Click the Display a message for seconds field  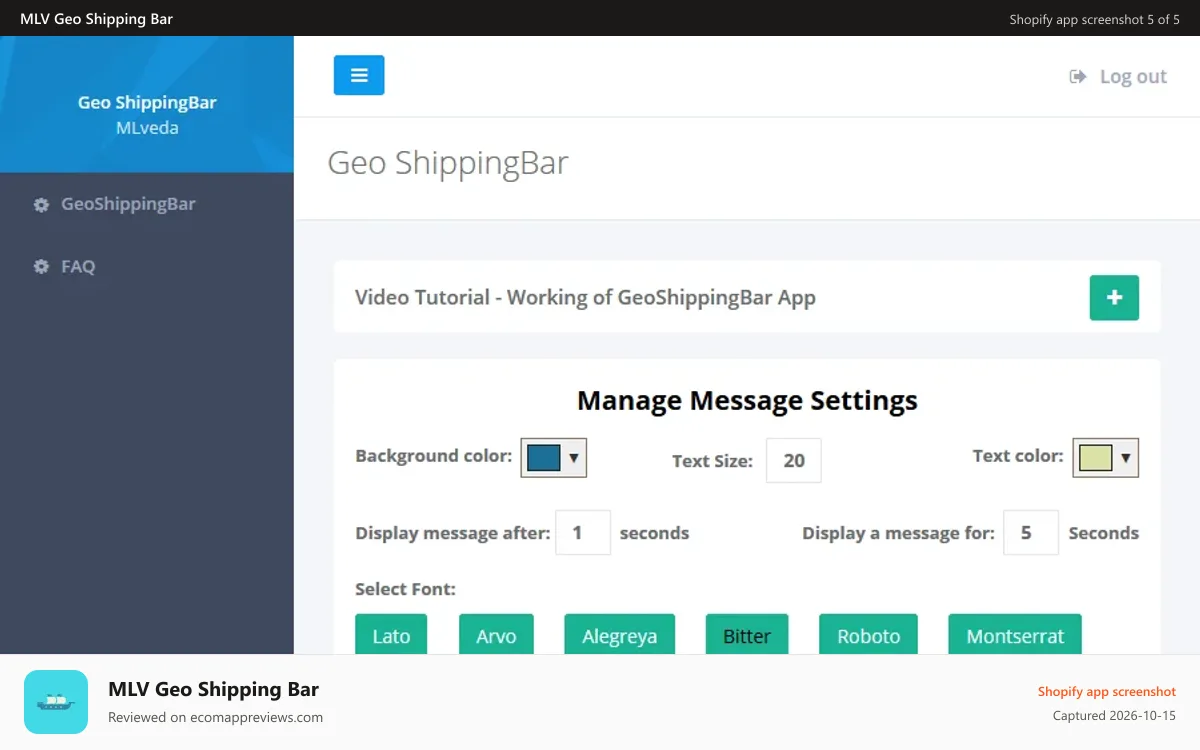coord(1031,532)
